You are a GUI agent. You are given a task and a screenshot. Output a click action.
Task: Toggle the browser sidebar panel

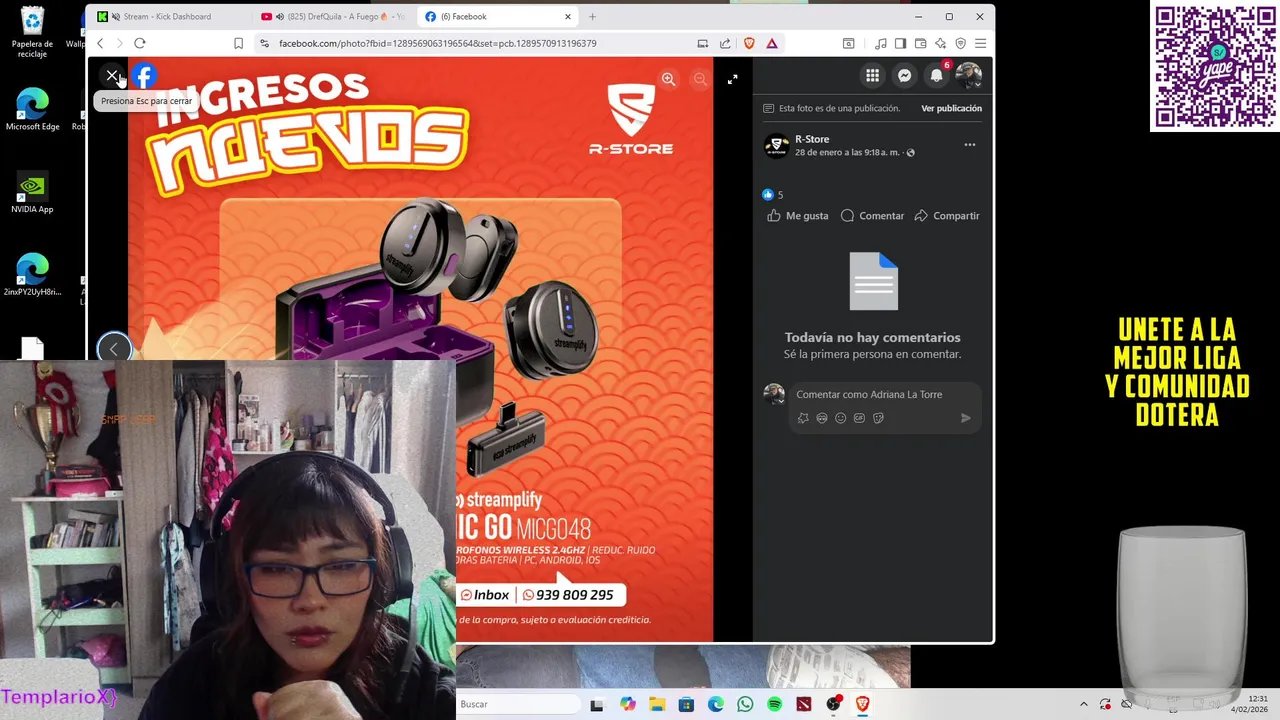coord(900,43)
